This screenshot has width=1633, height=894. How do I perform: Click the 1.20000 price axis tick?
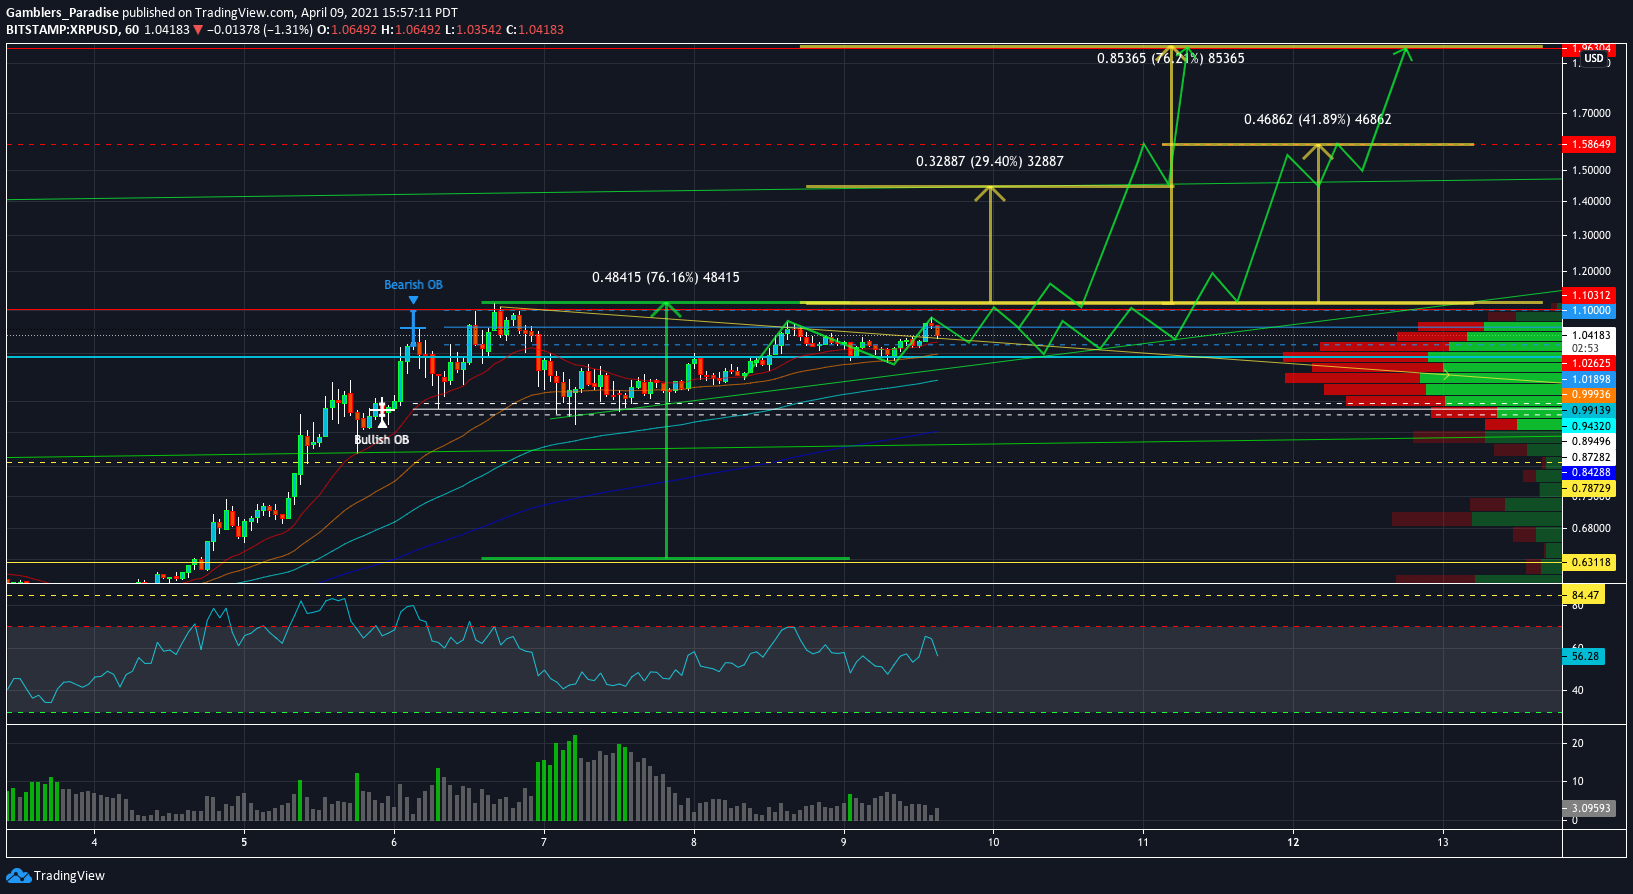coord(1591,272)
